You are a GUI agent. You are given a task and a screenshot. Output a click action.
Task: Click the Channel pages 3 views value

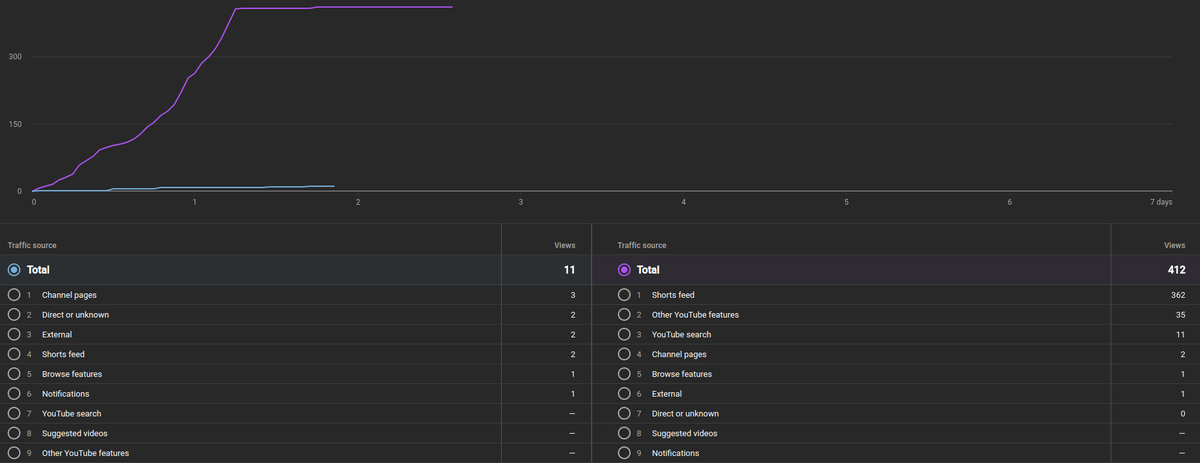tap(573, 295)
